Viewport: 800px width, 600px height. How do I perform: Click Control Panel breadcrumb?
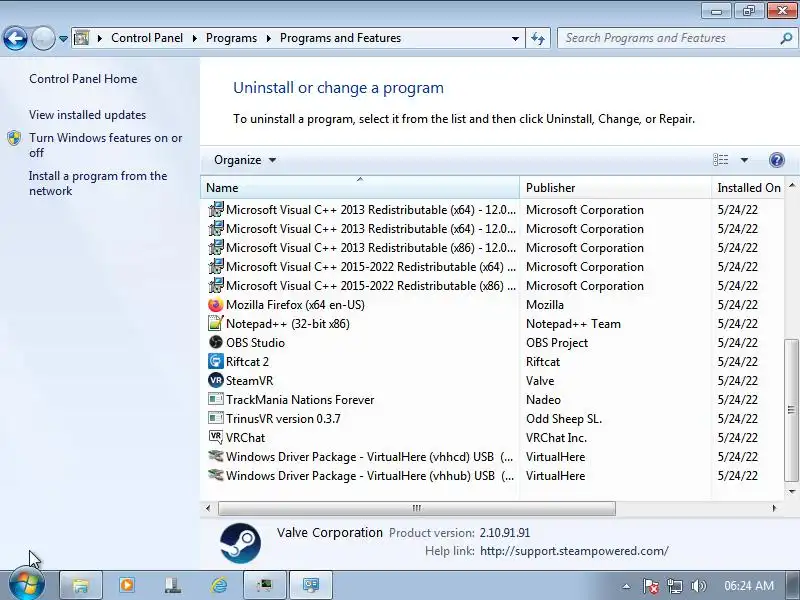tap(147, 38)
